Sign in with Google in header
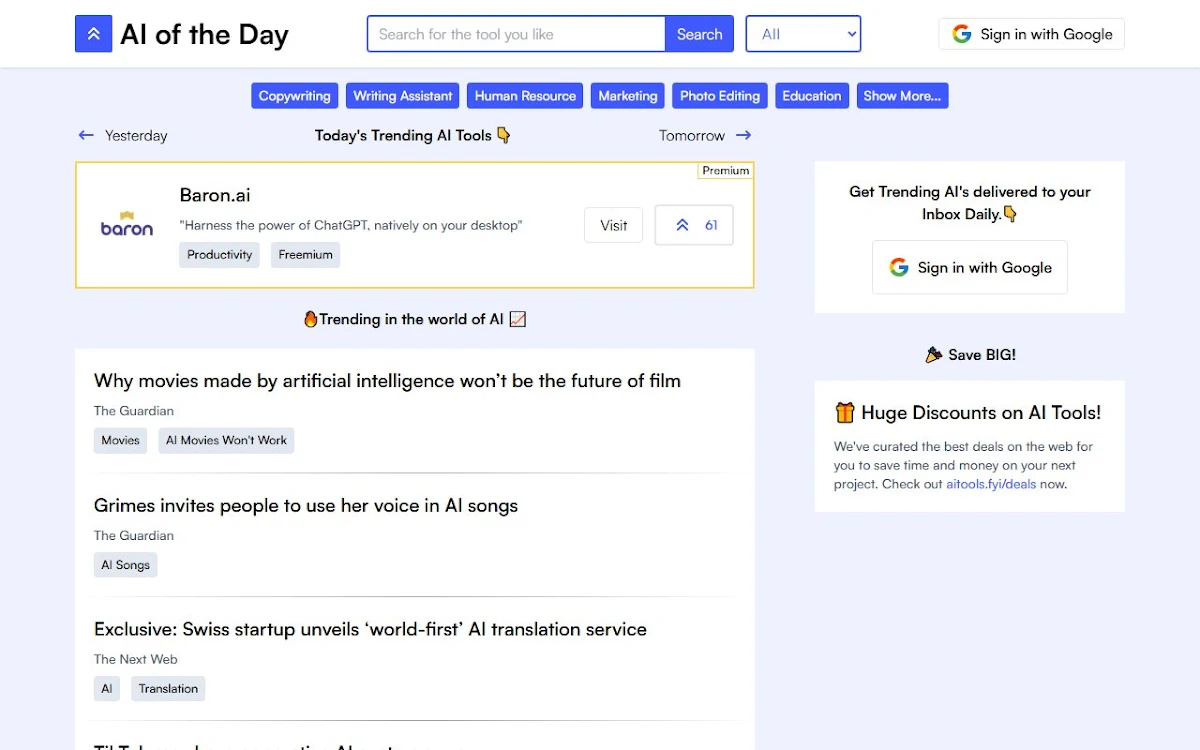The image size is (1200, 750). point(1031,34)
